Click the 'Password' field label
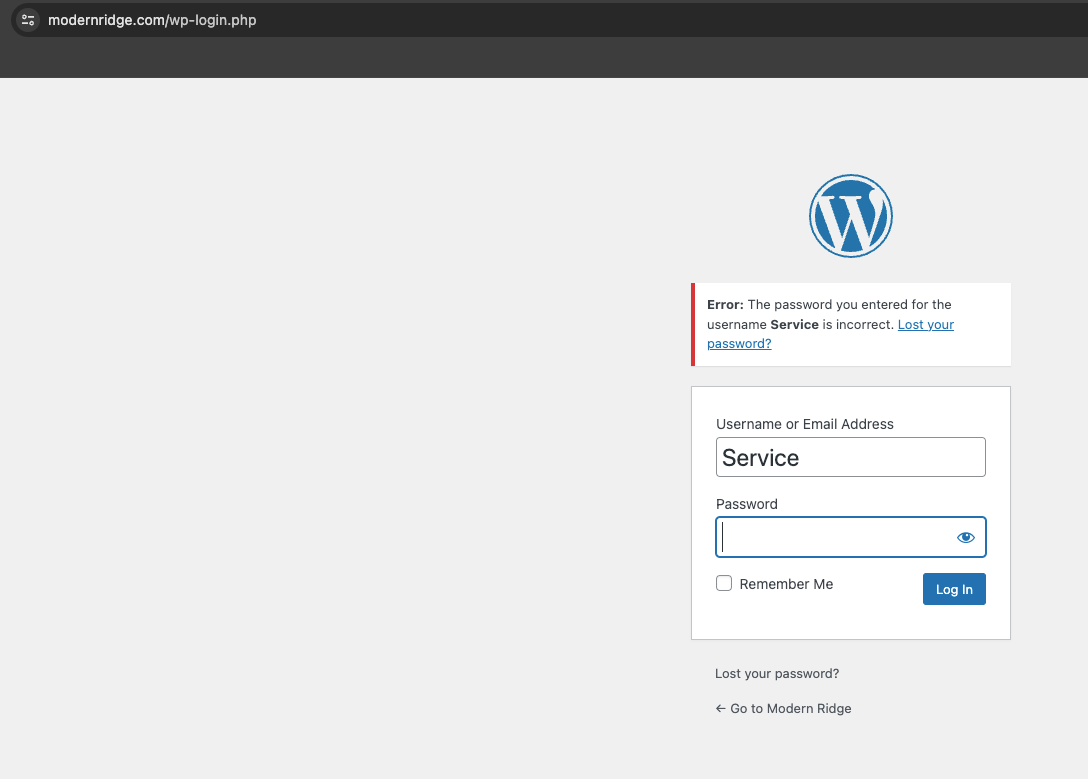This screenshot has height=779, width=1088. (x=747, y=504)
